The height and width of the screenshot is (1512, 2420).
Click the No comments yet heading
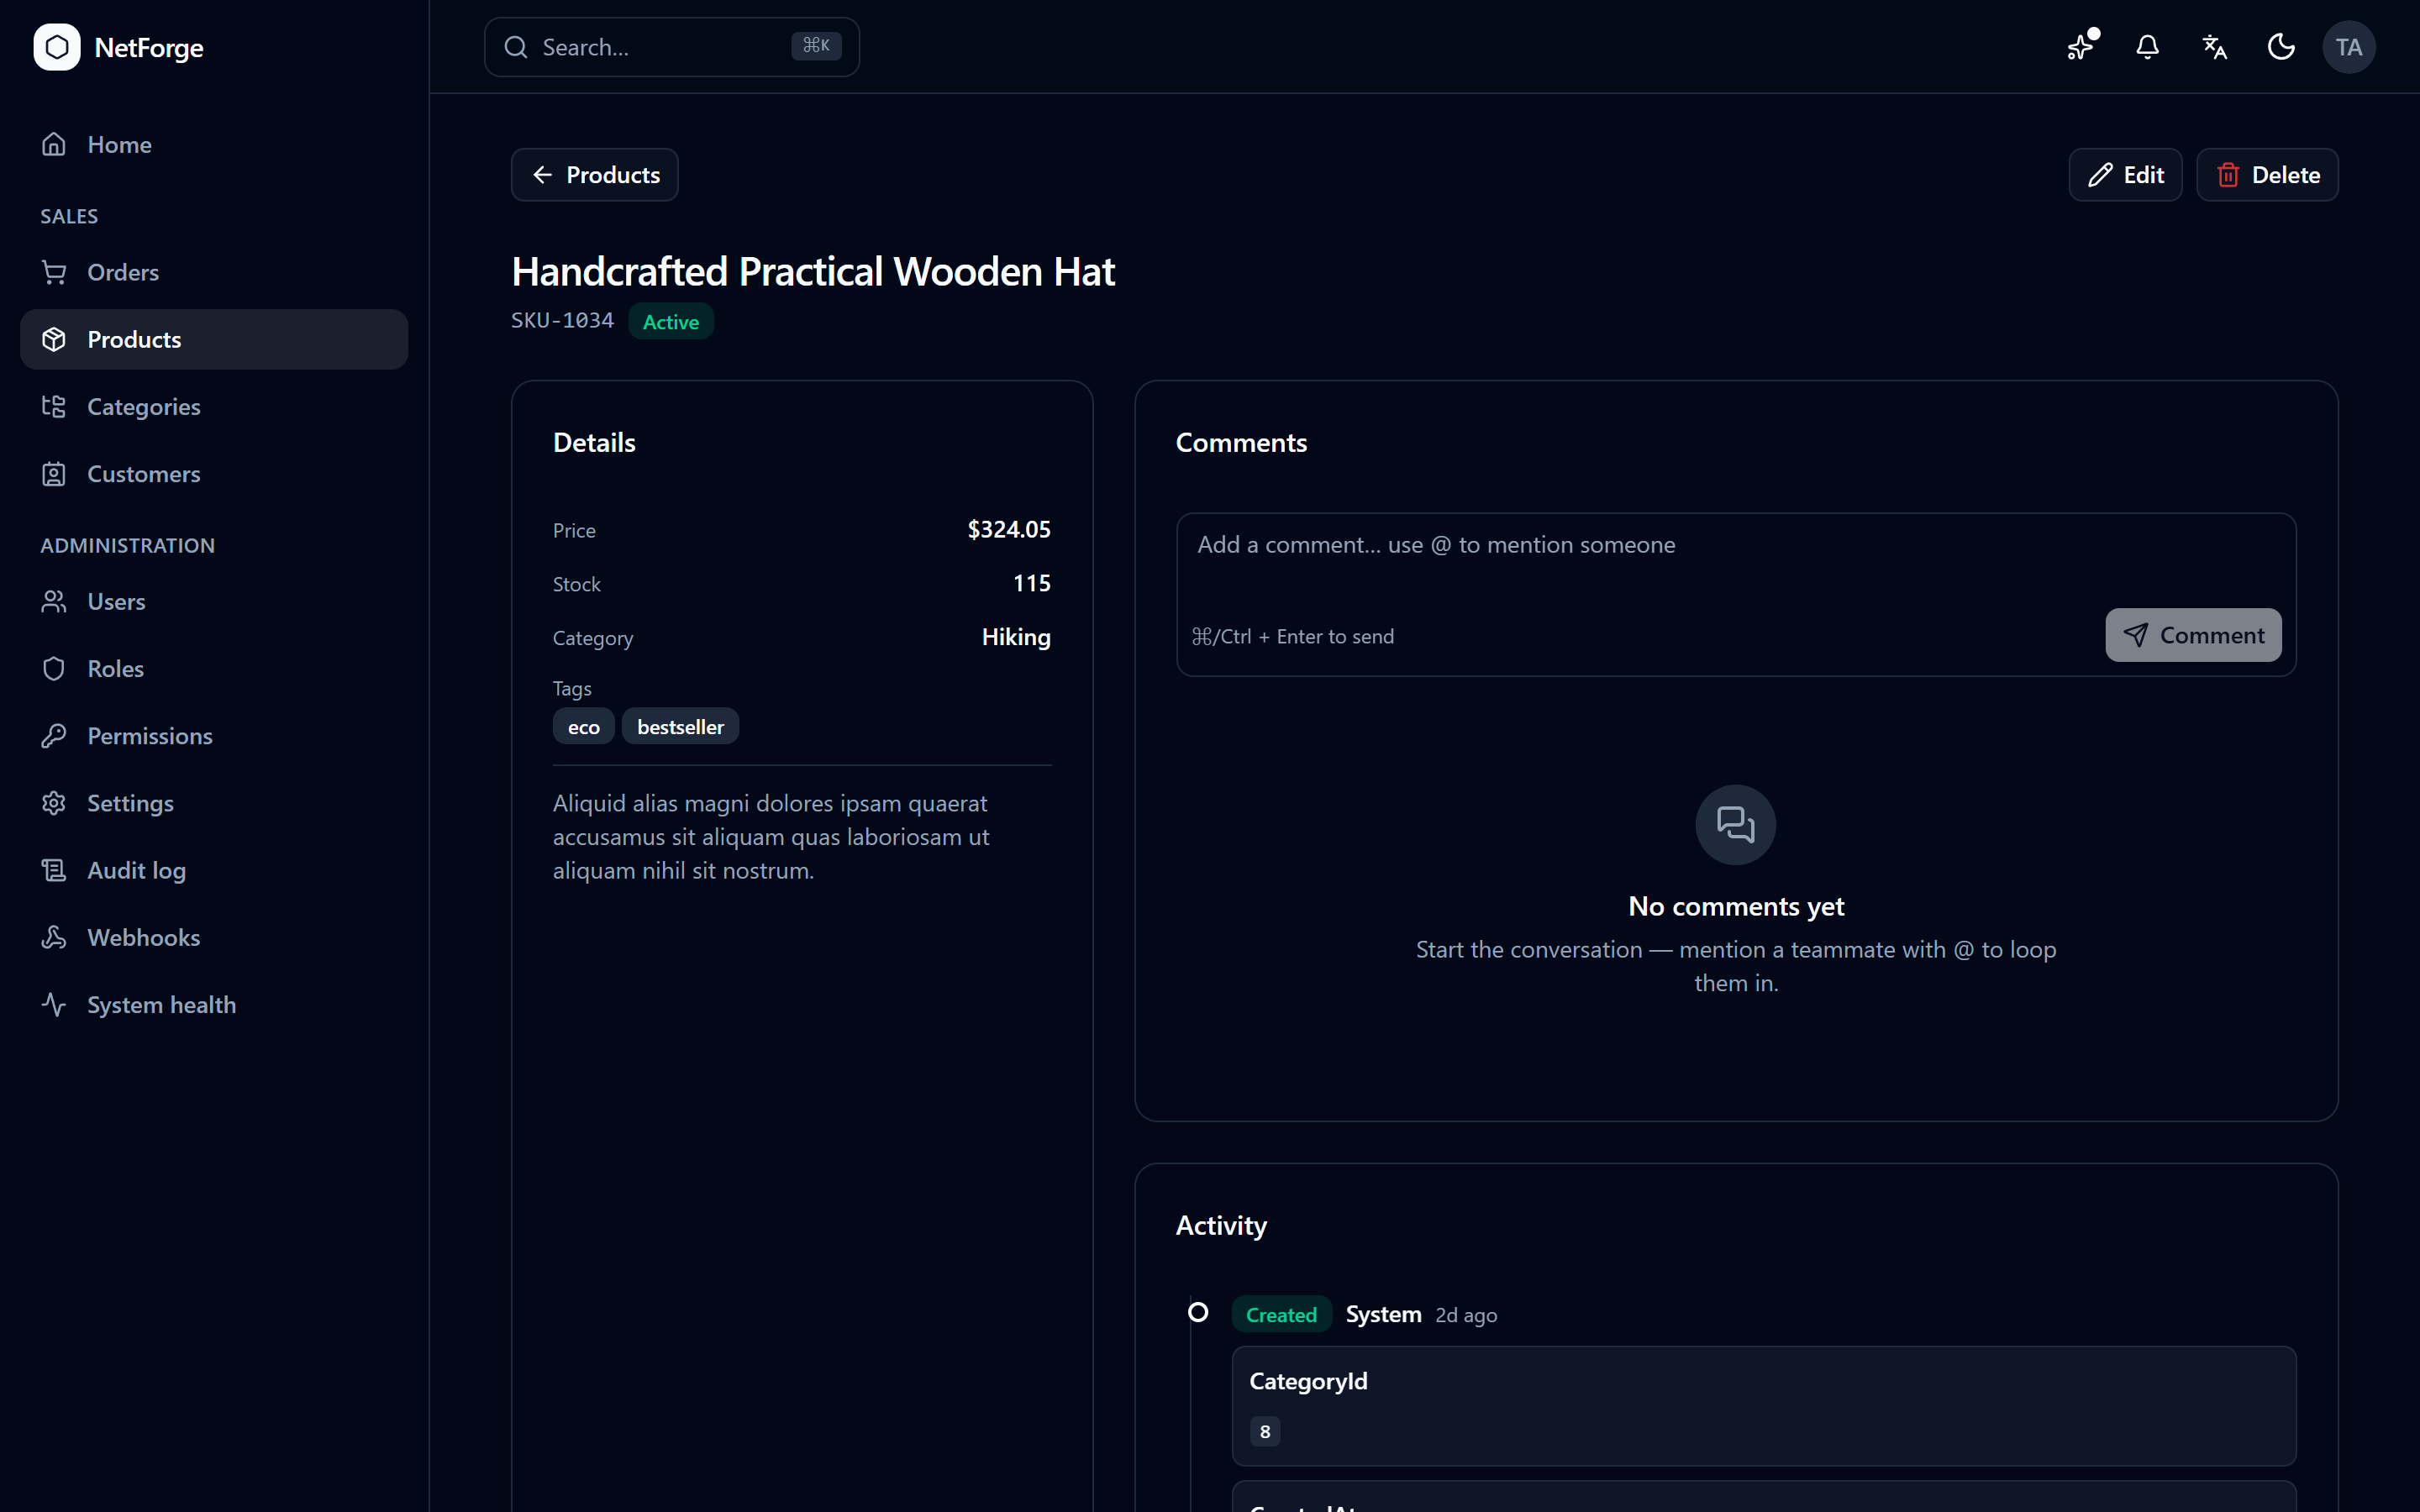pyautogui.click(x=1736, y=906)
